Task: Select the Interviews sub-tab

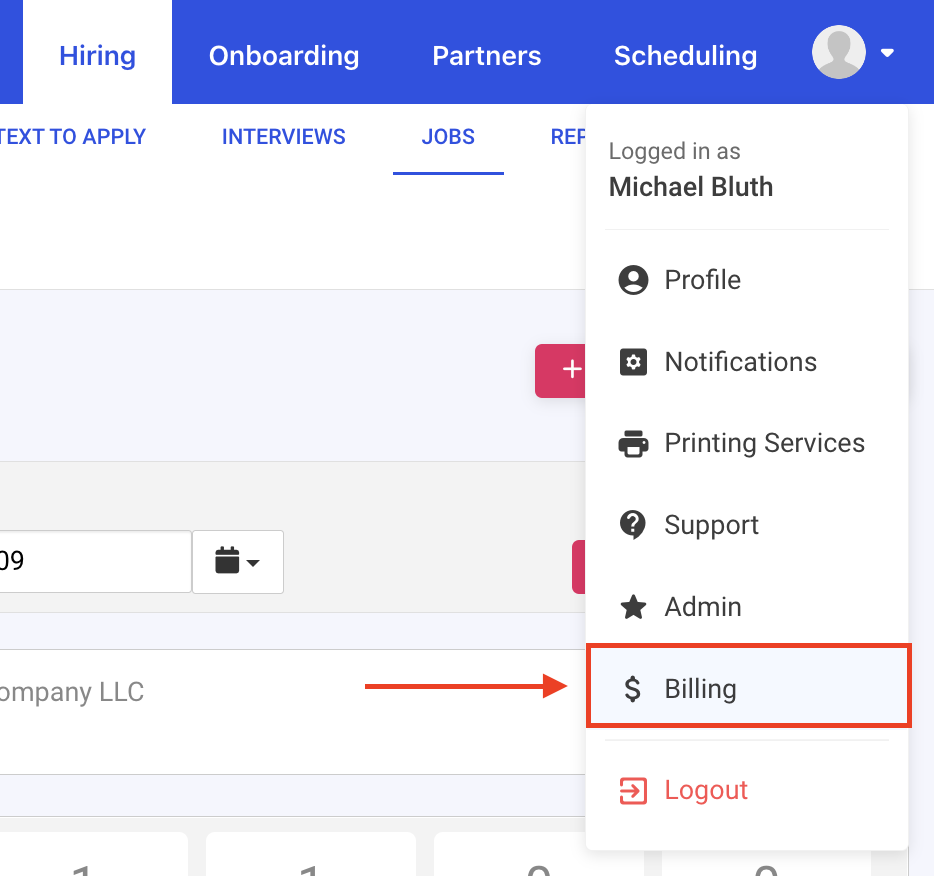Action: pyautogui.click(x=284, y=137)
